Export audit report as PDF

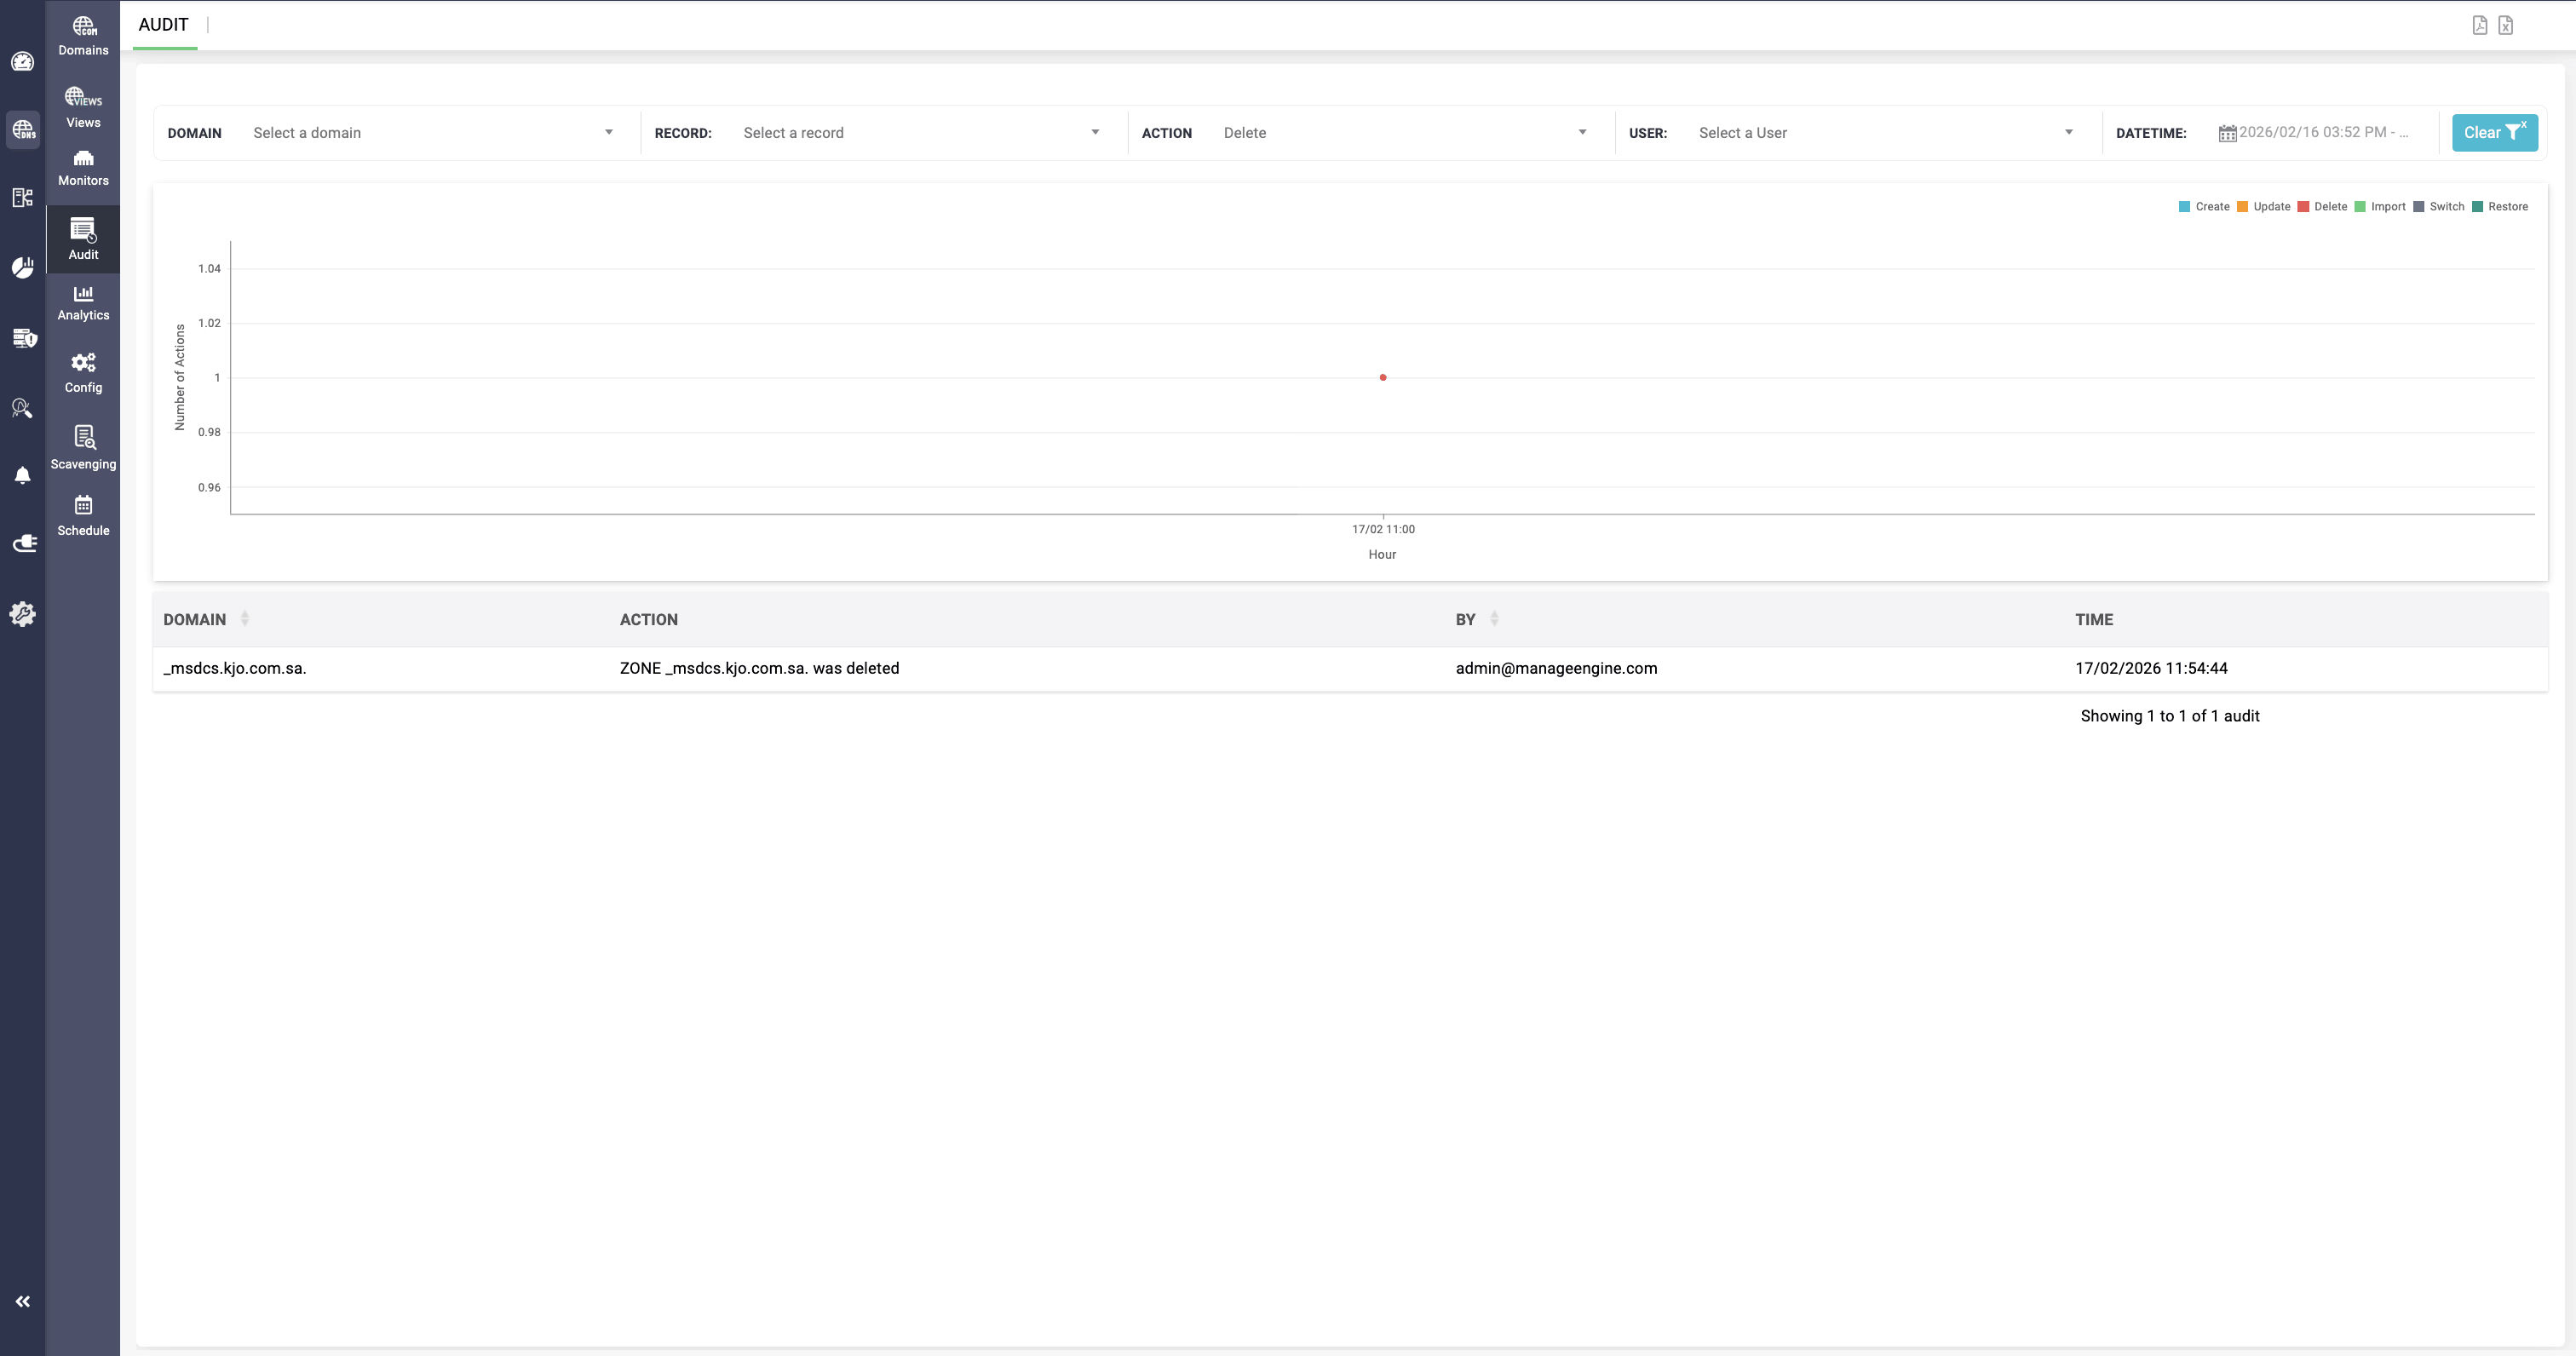[2479, 25]
